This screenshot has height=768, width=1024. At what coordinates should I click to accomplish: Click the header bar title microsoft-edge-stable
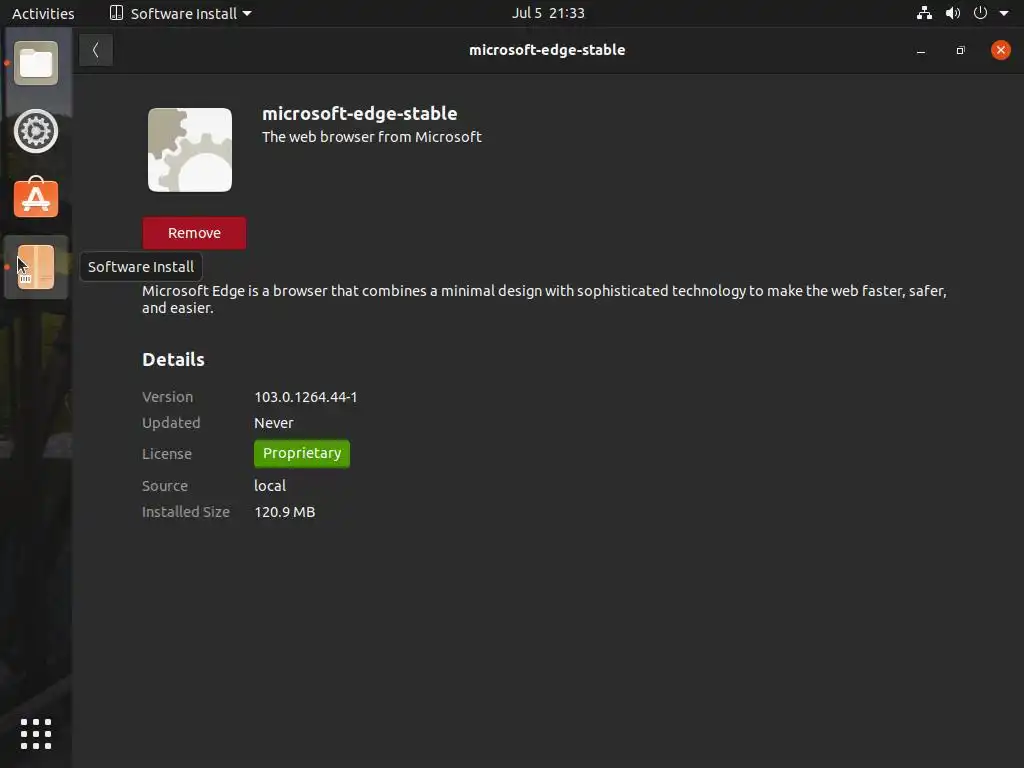(547, 50)
